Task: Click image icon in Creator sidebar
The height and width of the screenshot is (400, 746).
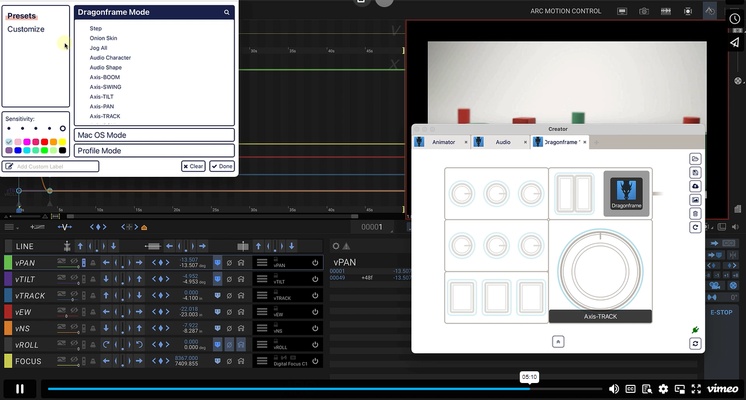Action: click(695, 200)
